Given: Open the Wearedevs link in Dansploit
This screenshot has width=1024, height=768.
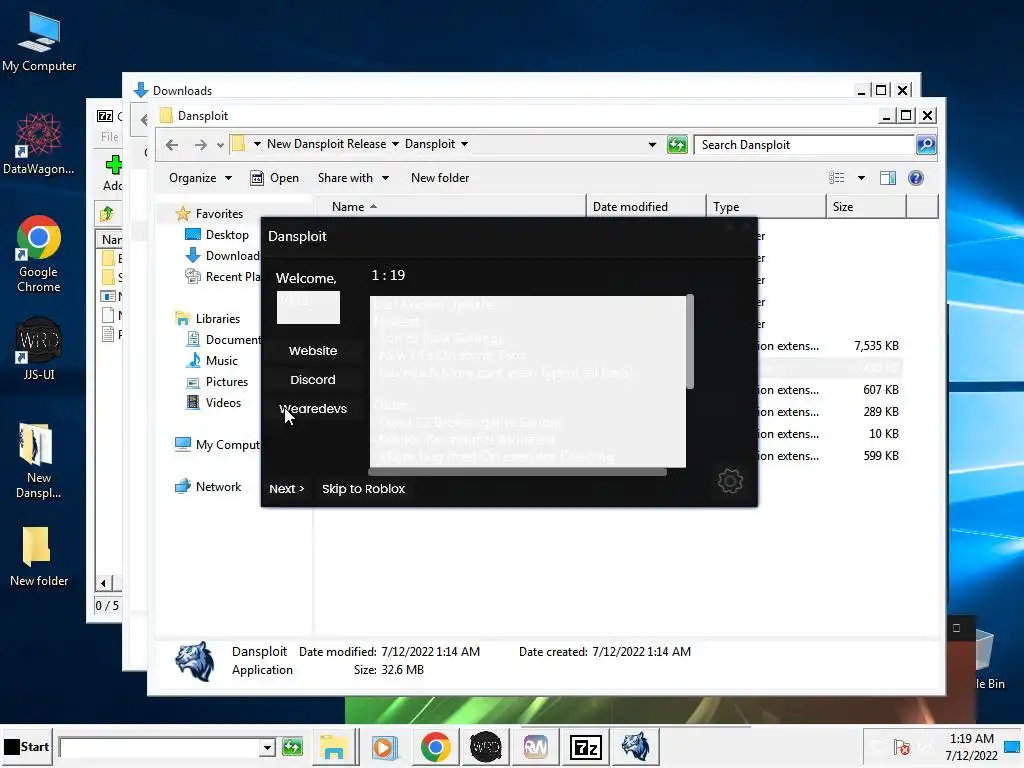Looking at the screenshot, I should [x=313, y=409].
